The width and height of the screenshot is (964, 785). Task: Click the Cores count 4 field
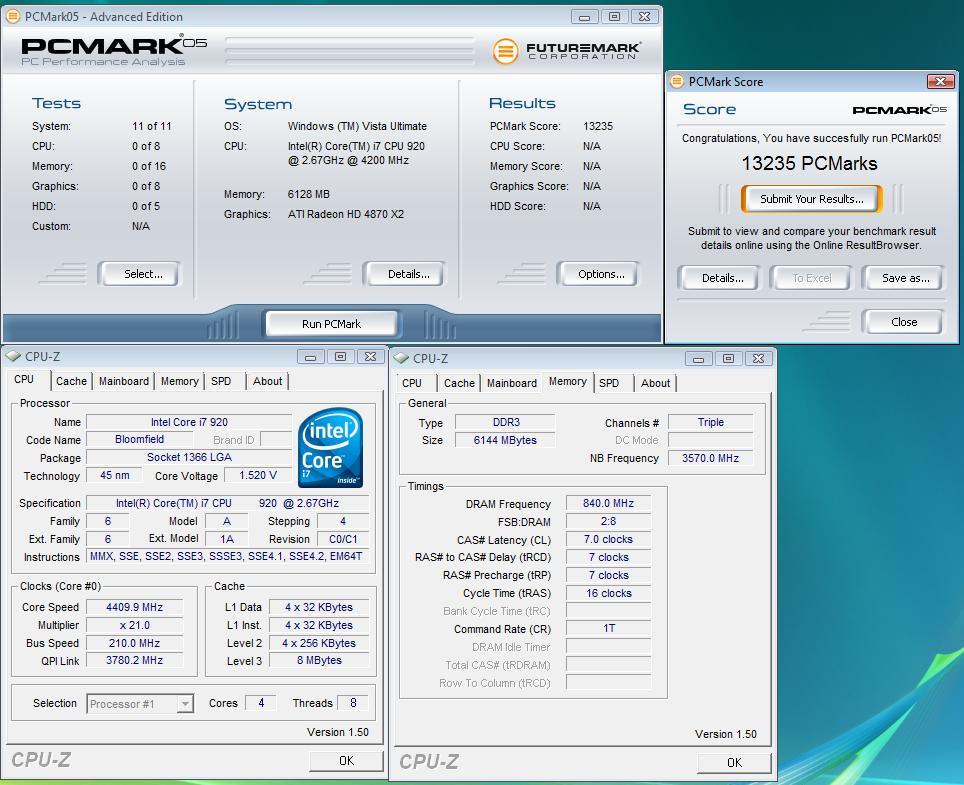click(x=261, y=703)
